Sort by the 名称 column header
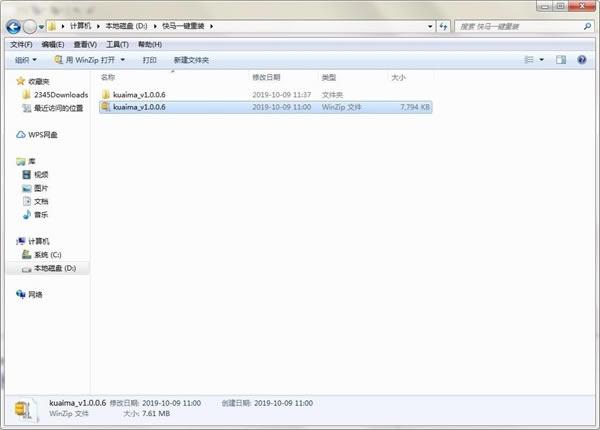 [108, 78]
